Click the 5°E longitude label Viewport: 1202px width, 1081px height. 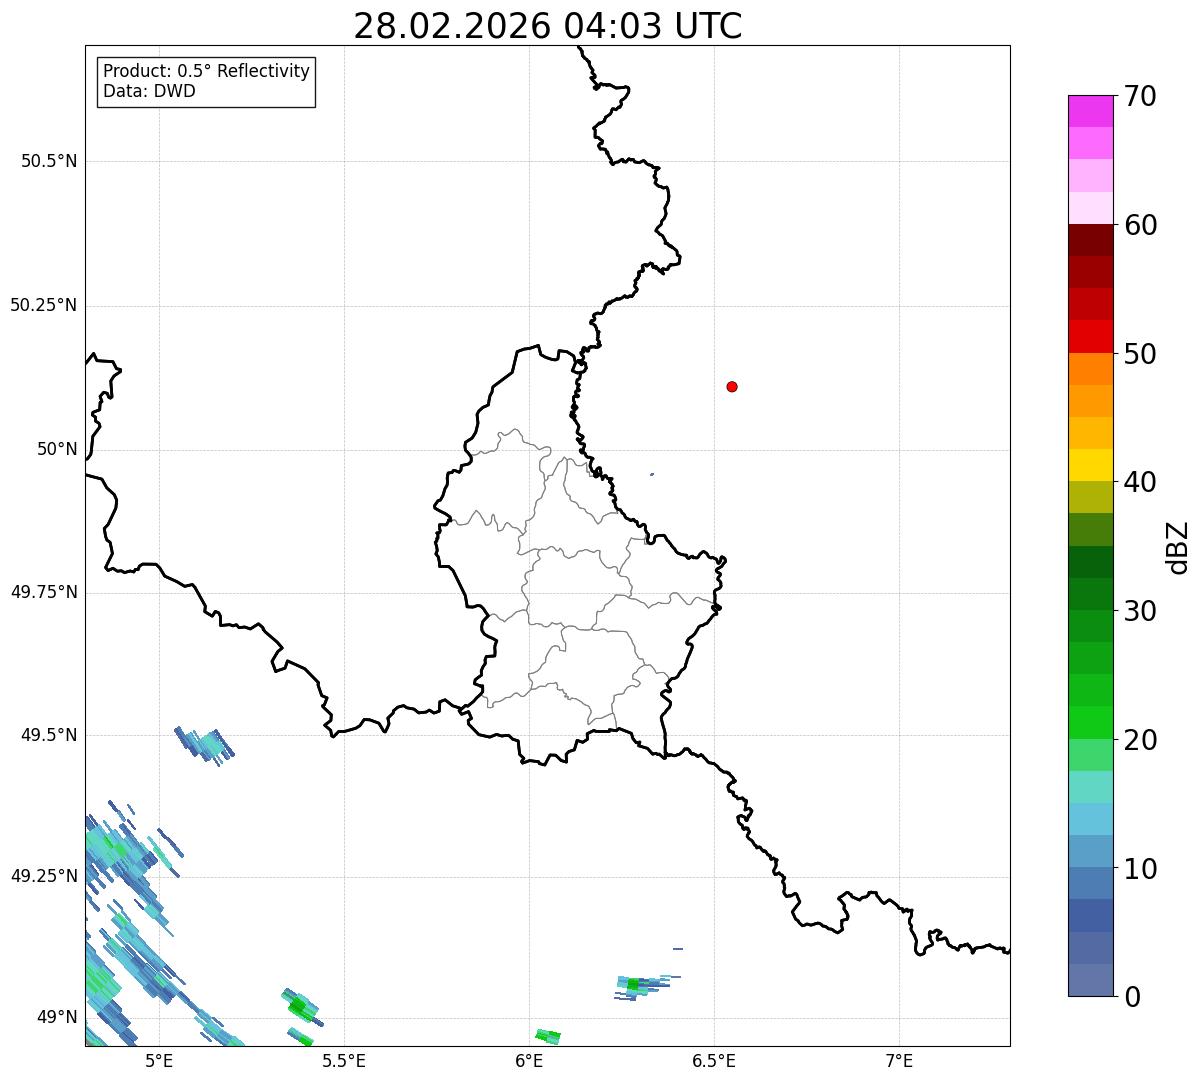click(x=159, y=1060)
